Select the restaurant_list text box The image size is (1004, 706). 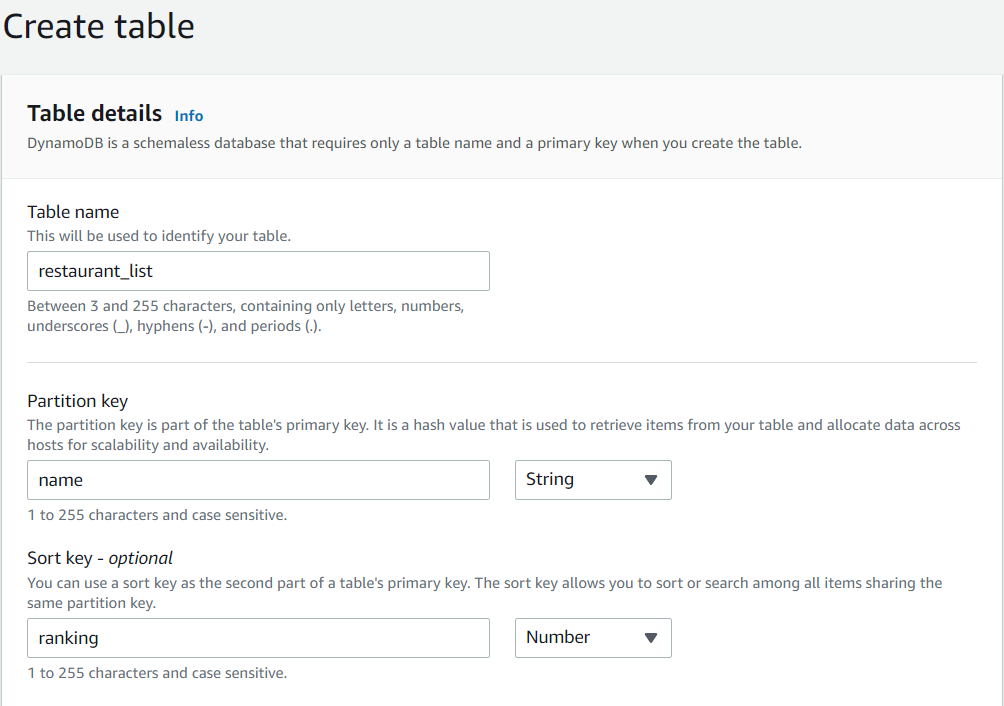coord(257,271)
